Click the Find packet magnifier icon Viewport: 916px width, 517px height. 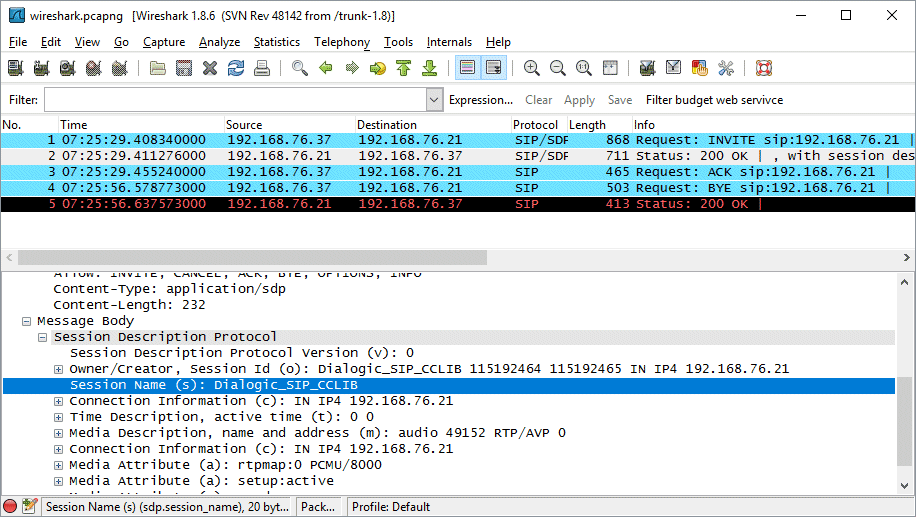click(299, 68)
